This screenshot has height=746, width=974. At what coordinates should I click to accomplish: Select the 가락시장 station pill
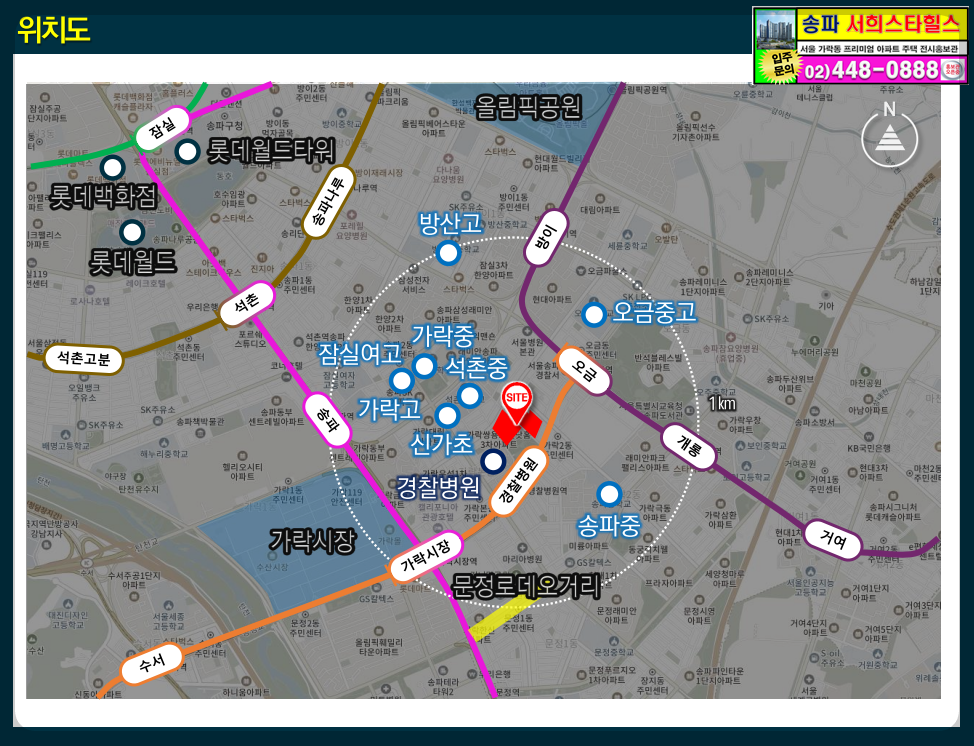426,557
